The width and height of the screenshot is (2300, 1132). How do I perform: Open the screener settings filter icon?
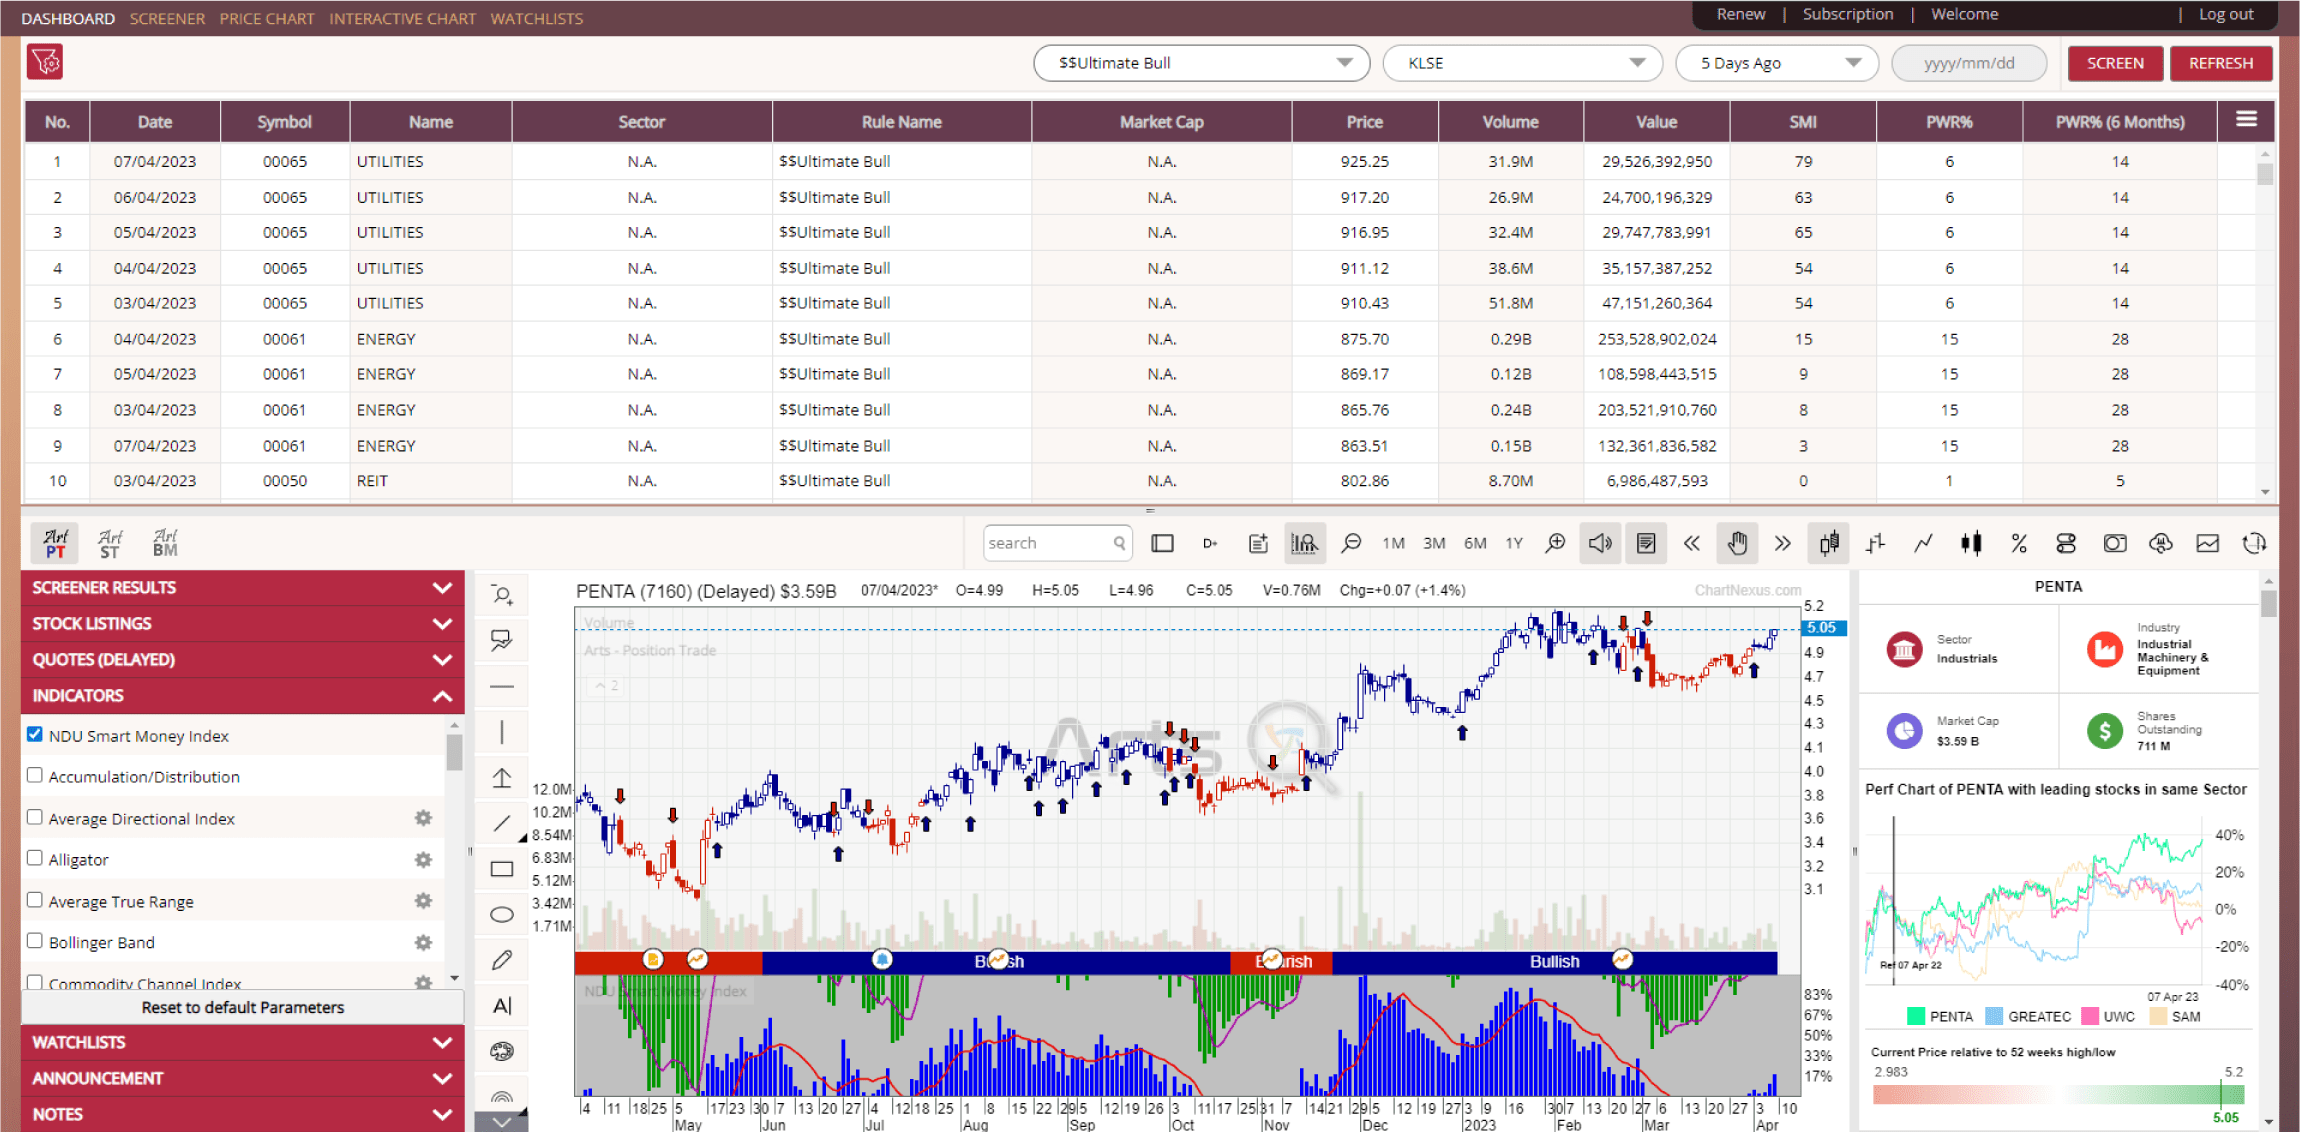point(45,62)
